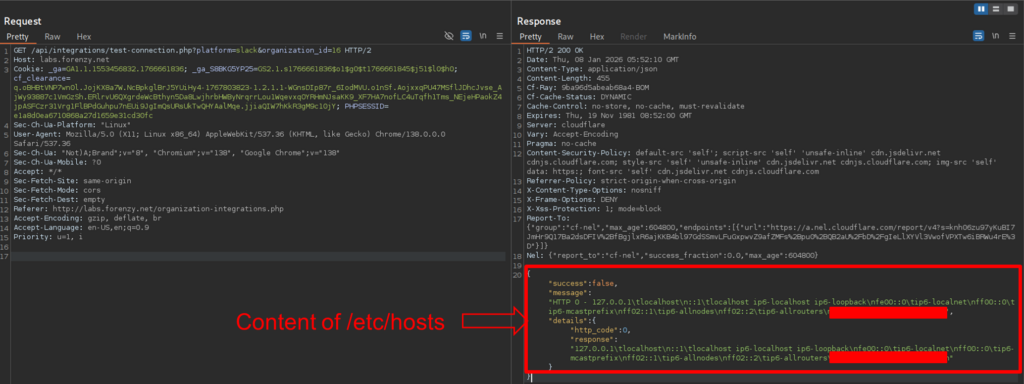1024x384 pixels.
Task: Click the X-Xss-Protection header
Action: coord(594,208)
